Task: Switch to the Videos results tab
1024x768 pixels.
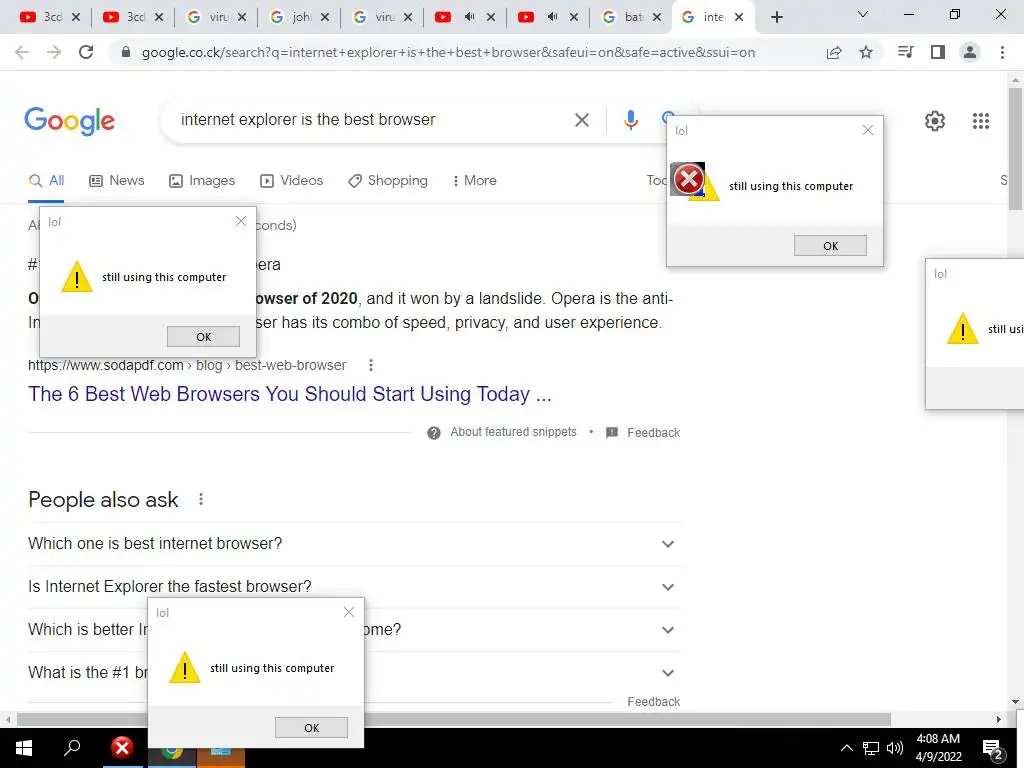Action: pyautogui.click(x=291, y=181)
